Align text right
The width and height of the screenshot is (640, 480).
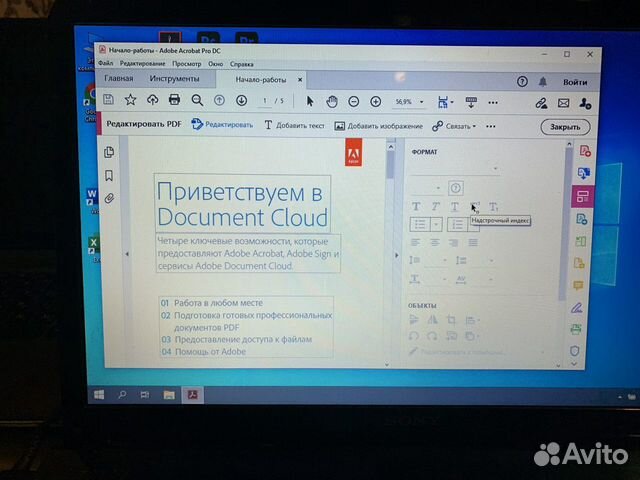[x=453, y=243]
